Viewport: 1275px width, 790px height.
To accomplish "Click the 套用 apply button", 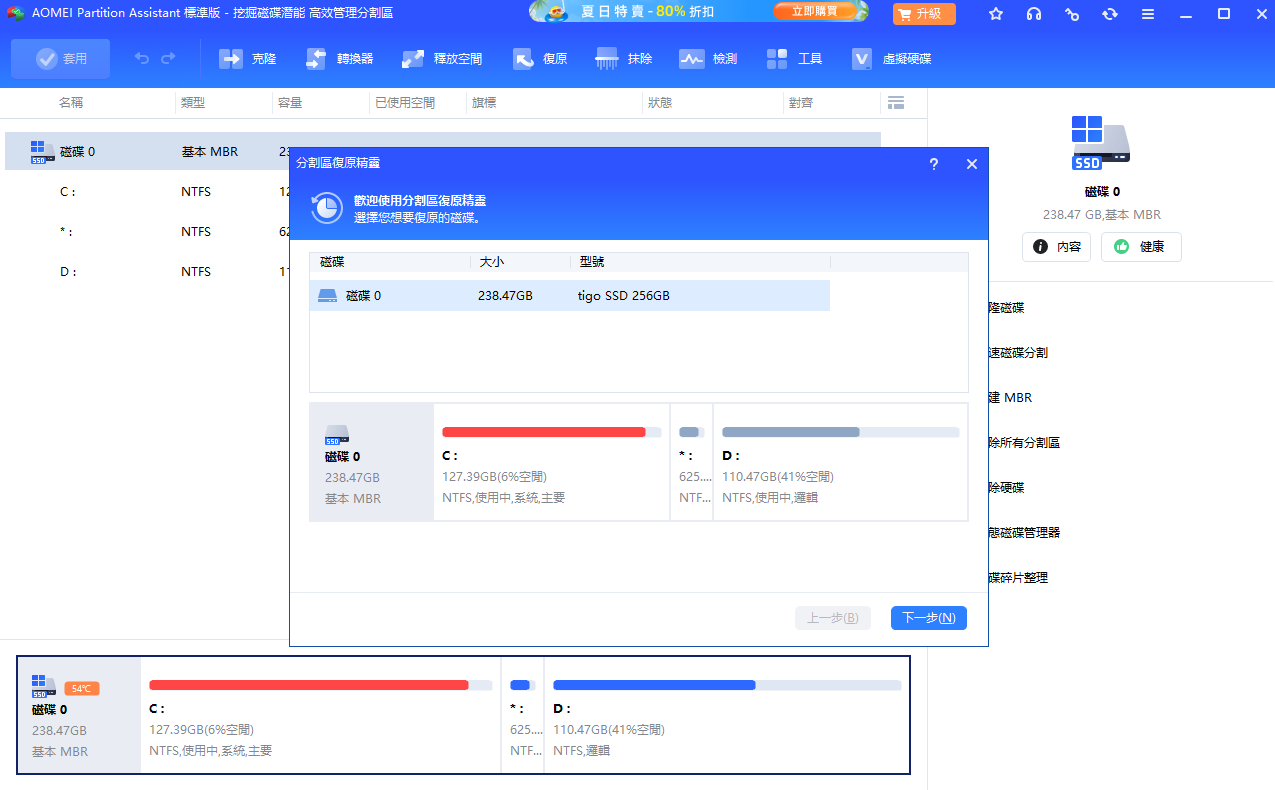I will (60, 59).
